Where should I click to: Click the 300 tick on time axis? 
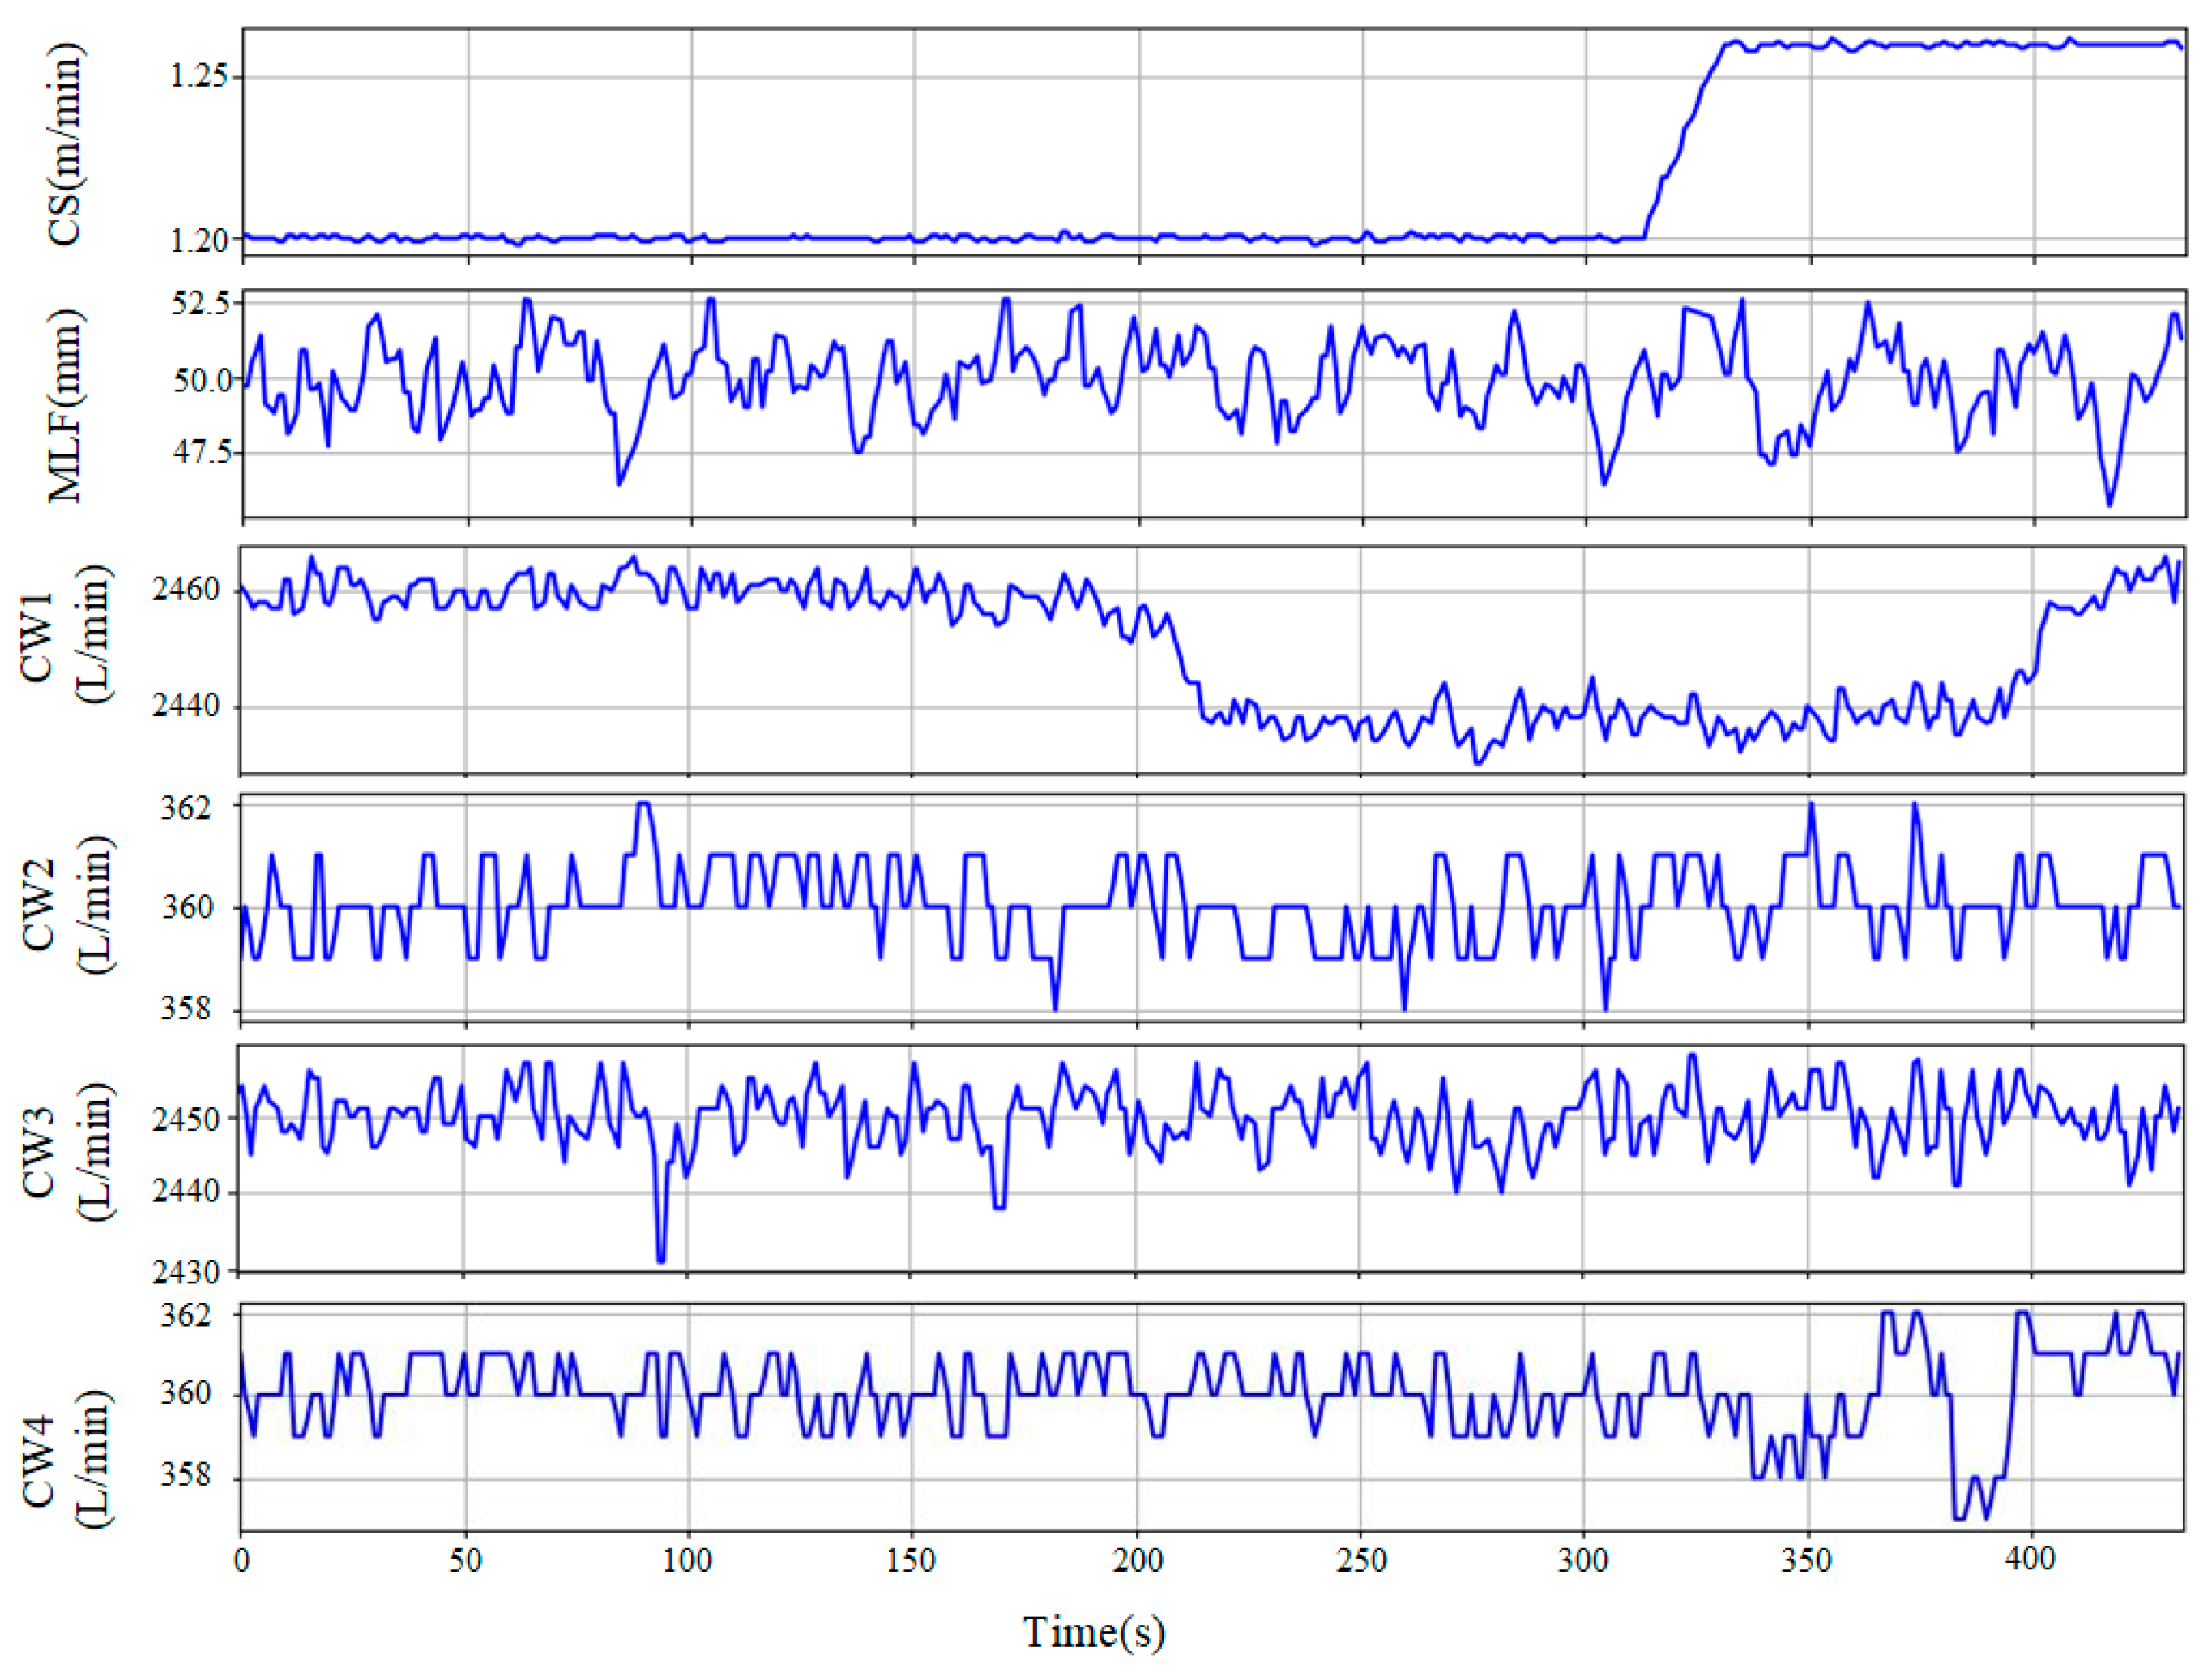pyautogui.click(x=1584, y=1560)
